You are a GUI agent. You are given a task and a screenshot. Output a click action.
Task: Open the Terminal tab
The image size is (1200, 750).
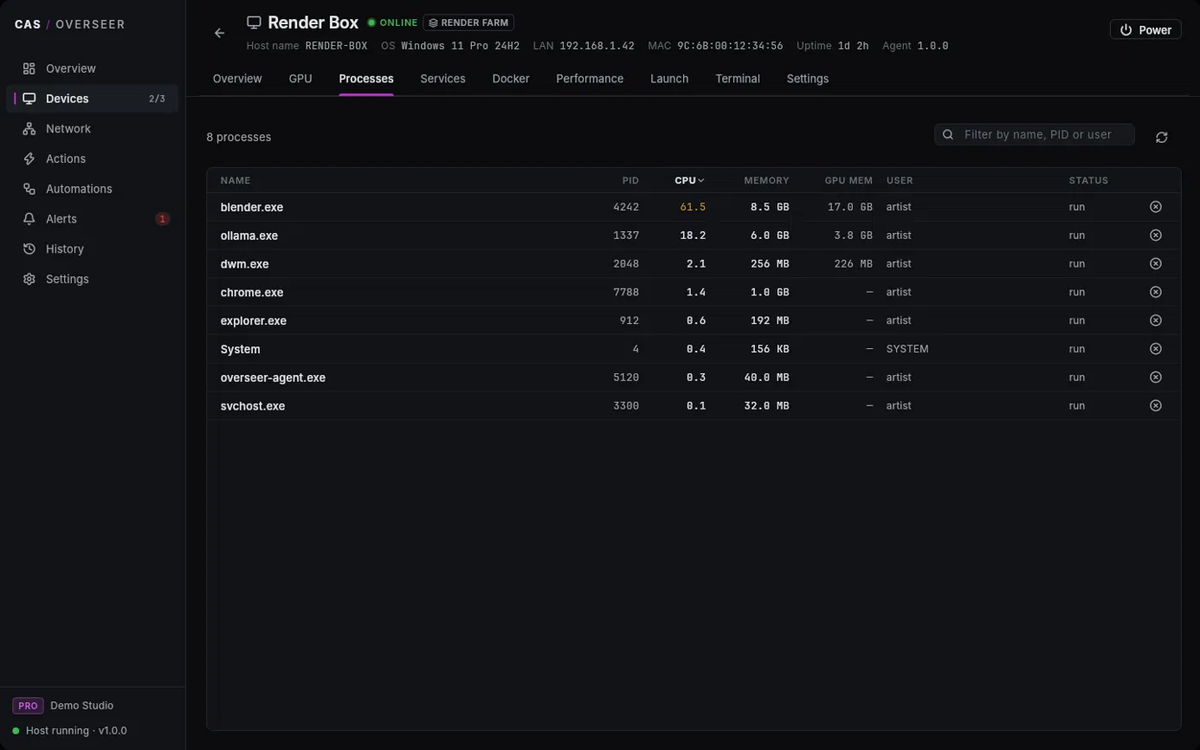pos(738,79)
